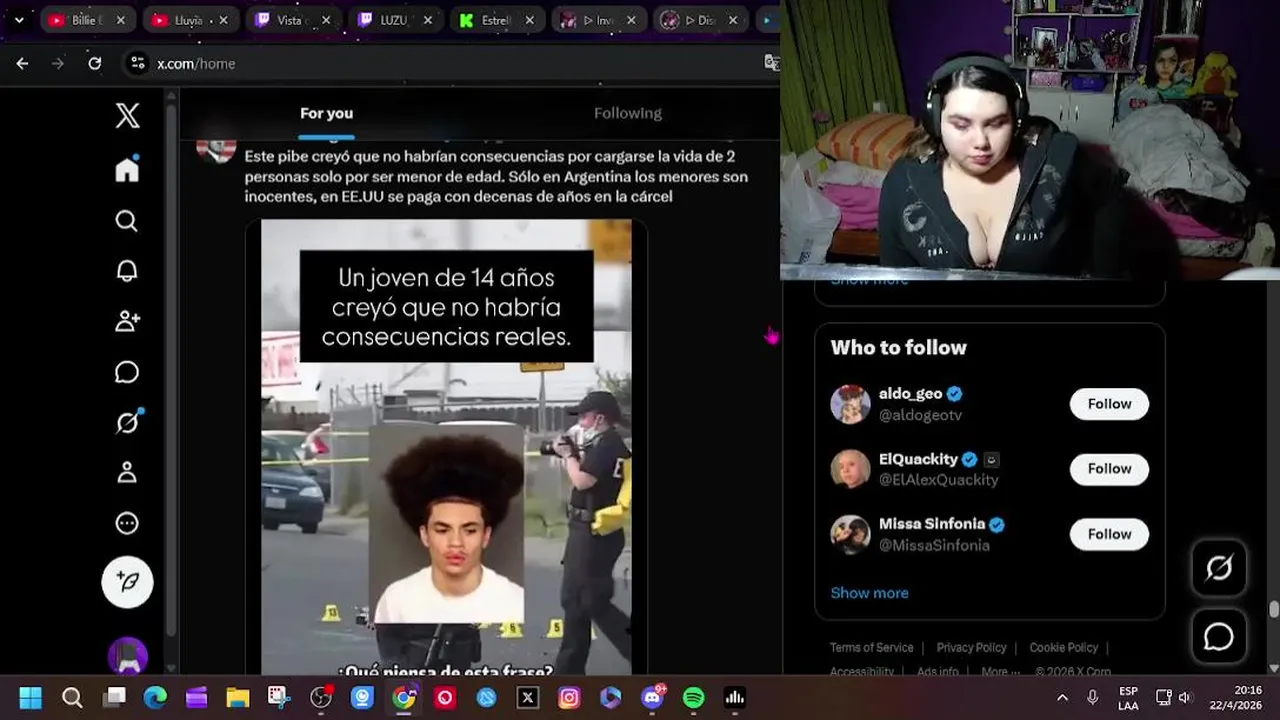Show more in Who to follow

[x=869, y=593]
